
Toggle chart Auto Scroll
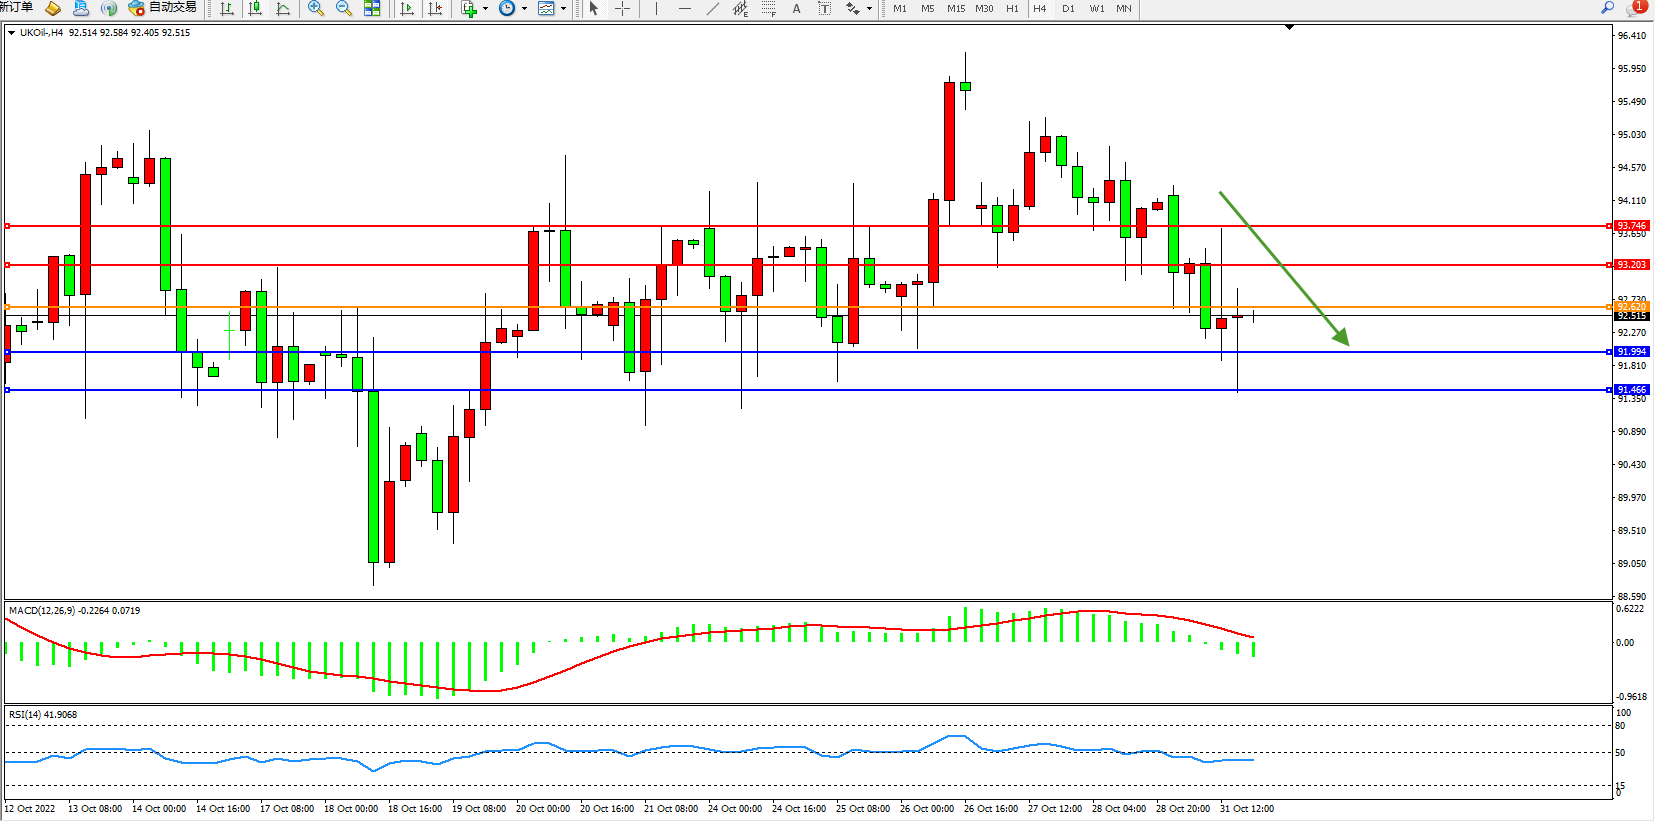406,8
